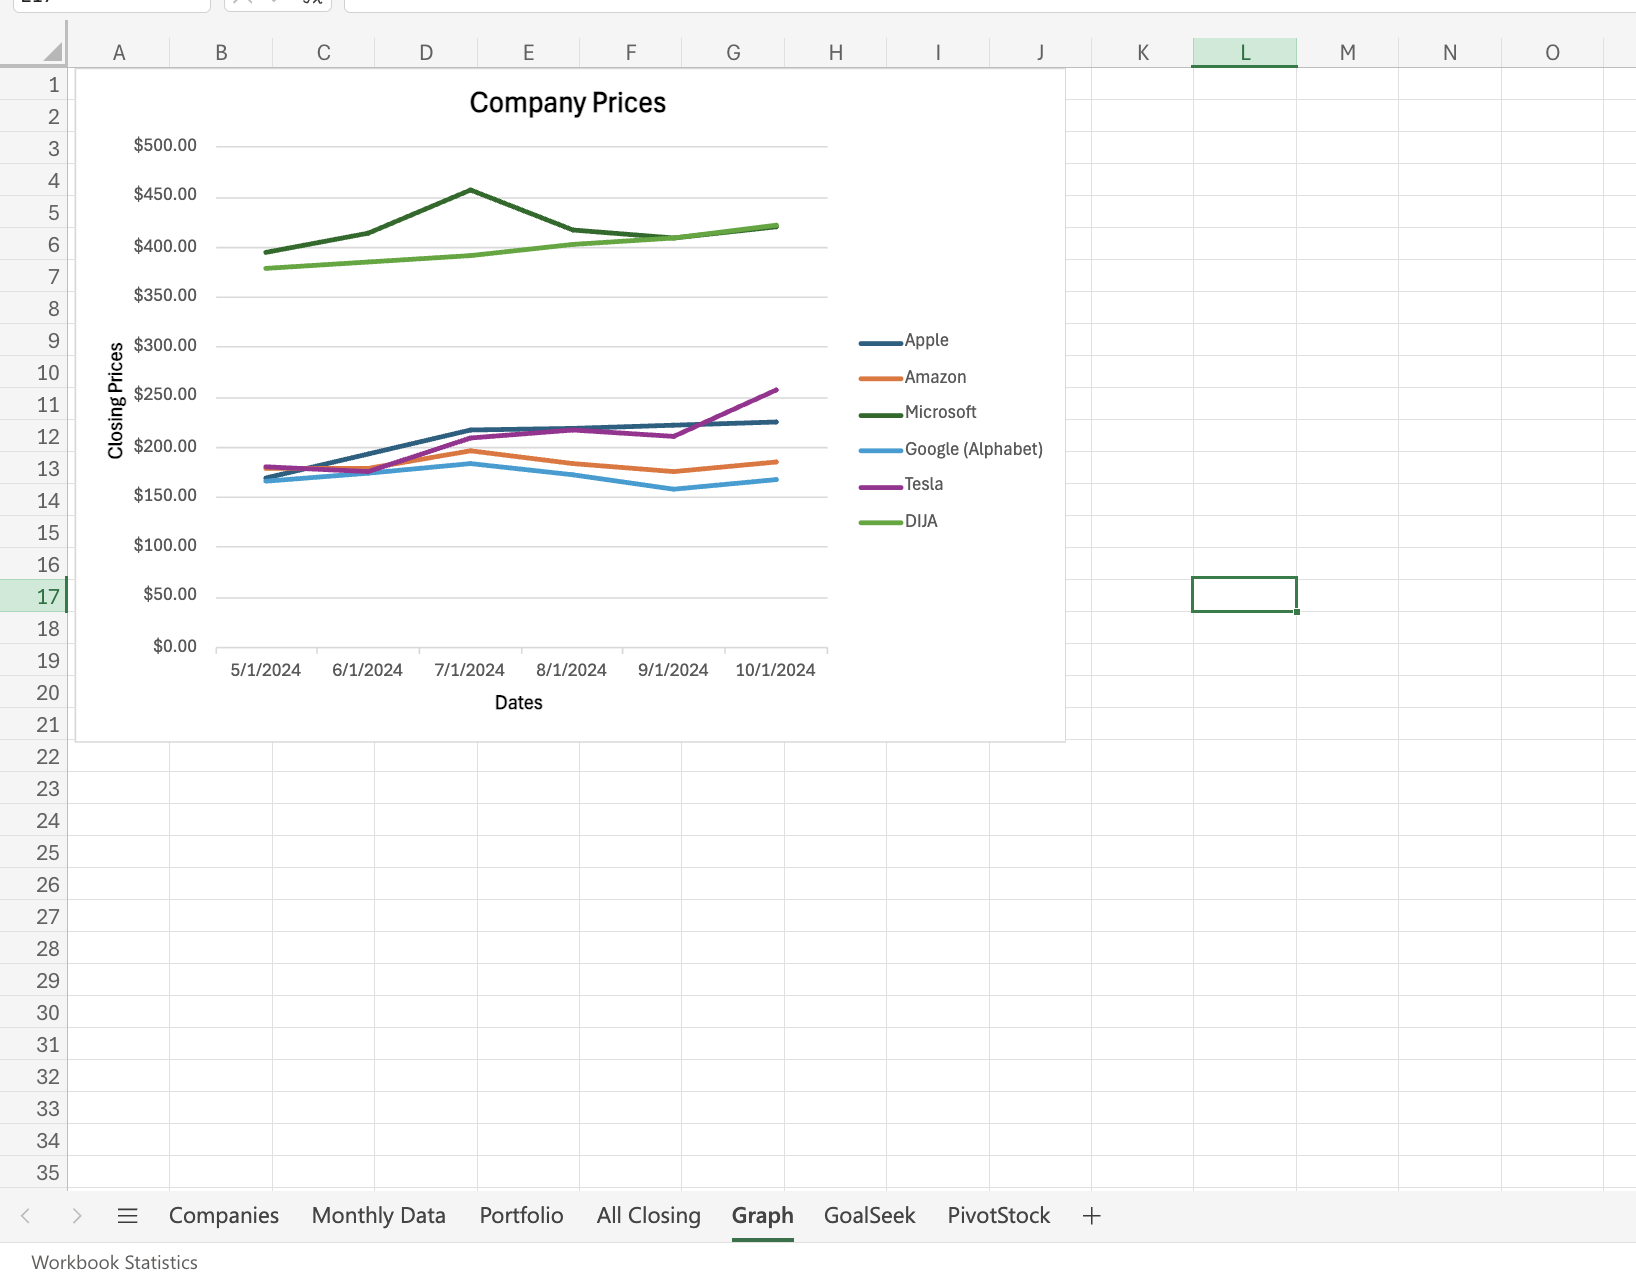Screen dimensions: 1636x1278
Task: Open the Monthly Data sheet
Action: pos(378,1215)
